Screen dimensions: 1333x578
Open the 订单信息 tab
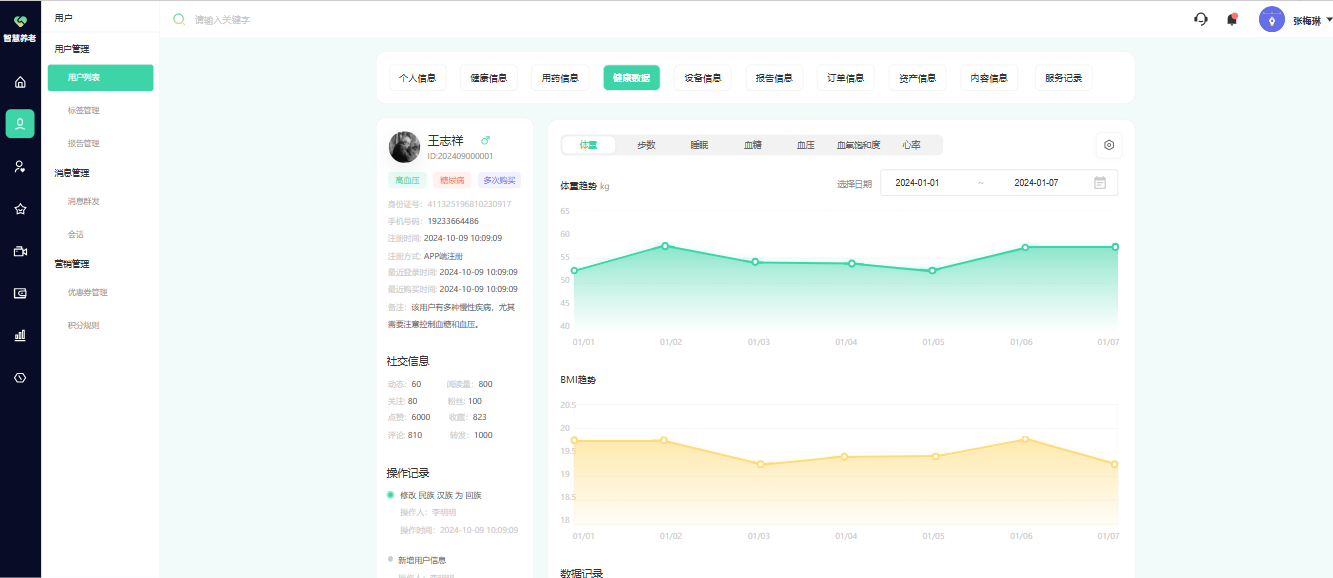846,78
